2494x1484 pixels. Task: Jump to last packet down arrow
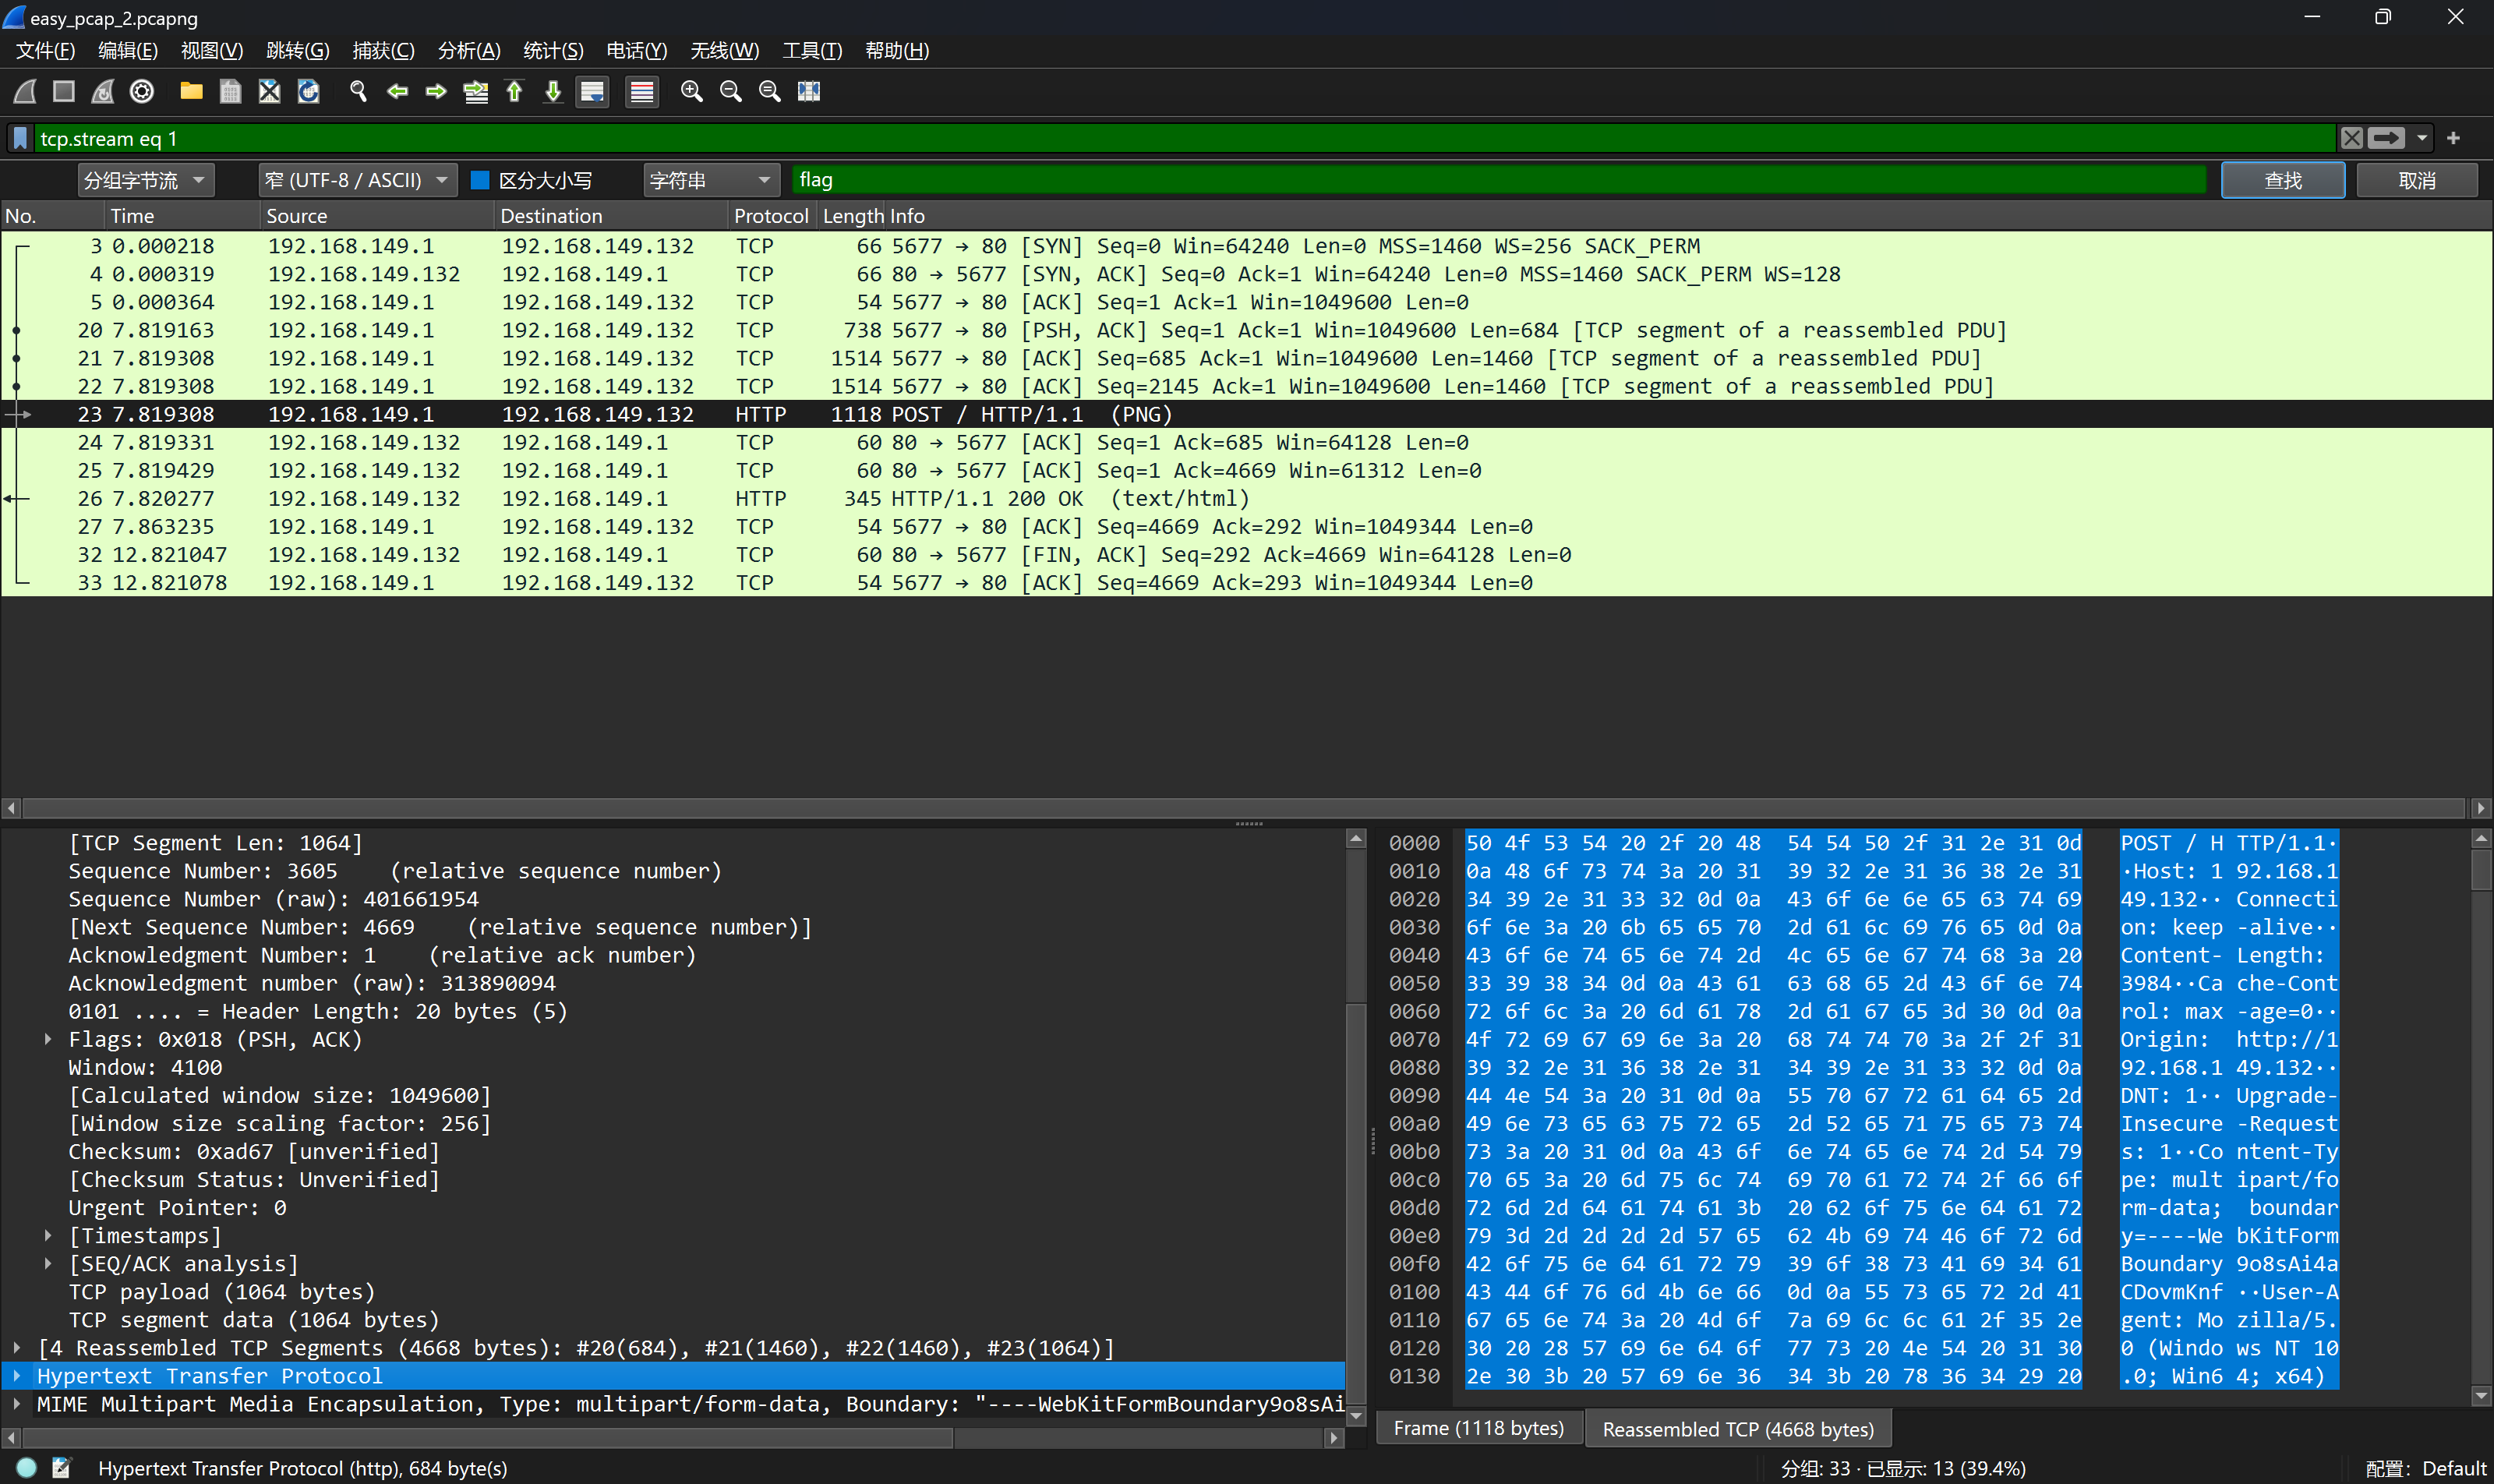click(x=553, y=91)
